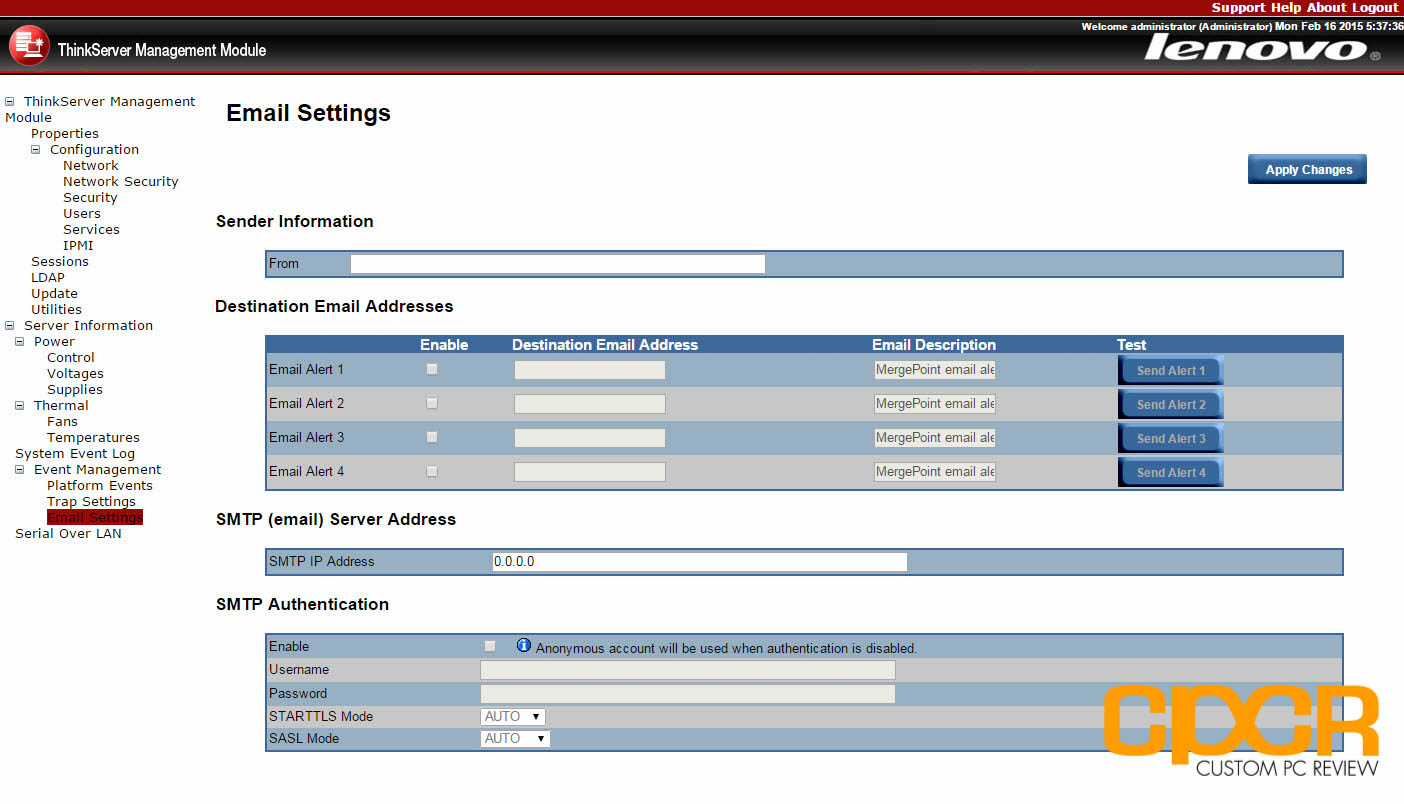The width and height of the screenshot is (1404, 804).
Task: Open Network in the navigation tree
Action: pos(91,165)
